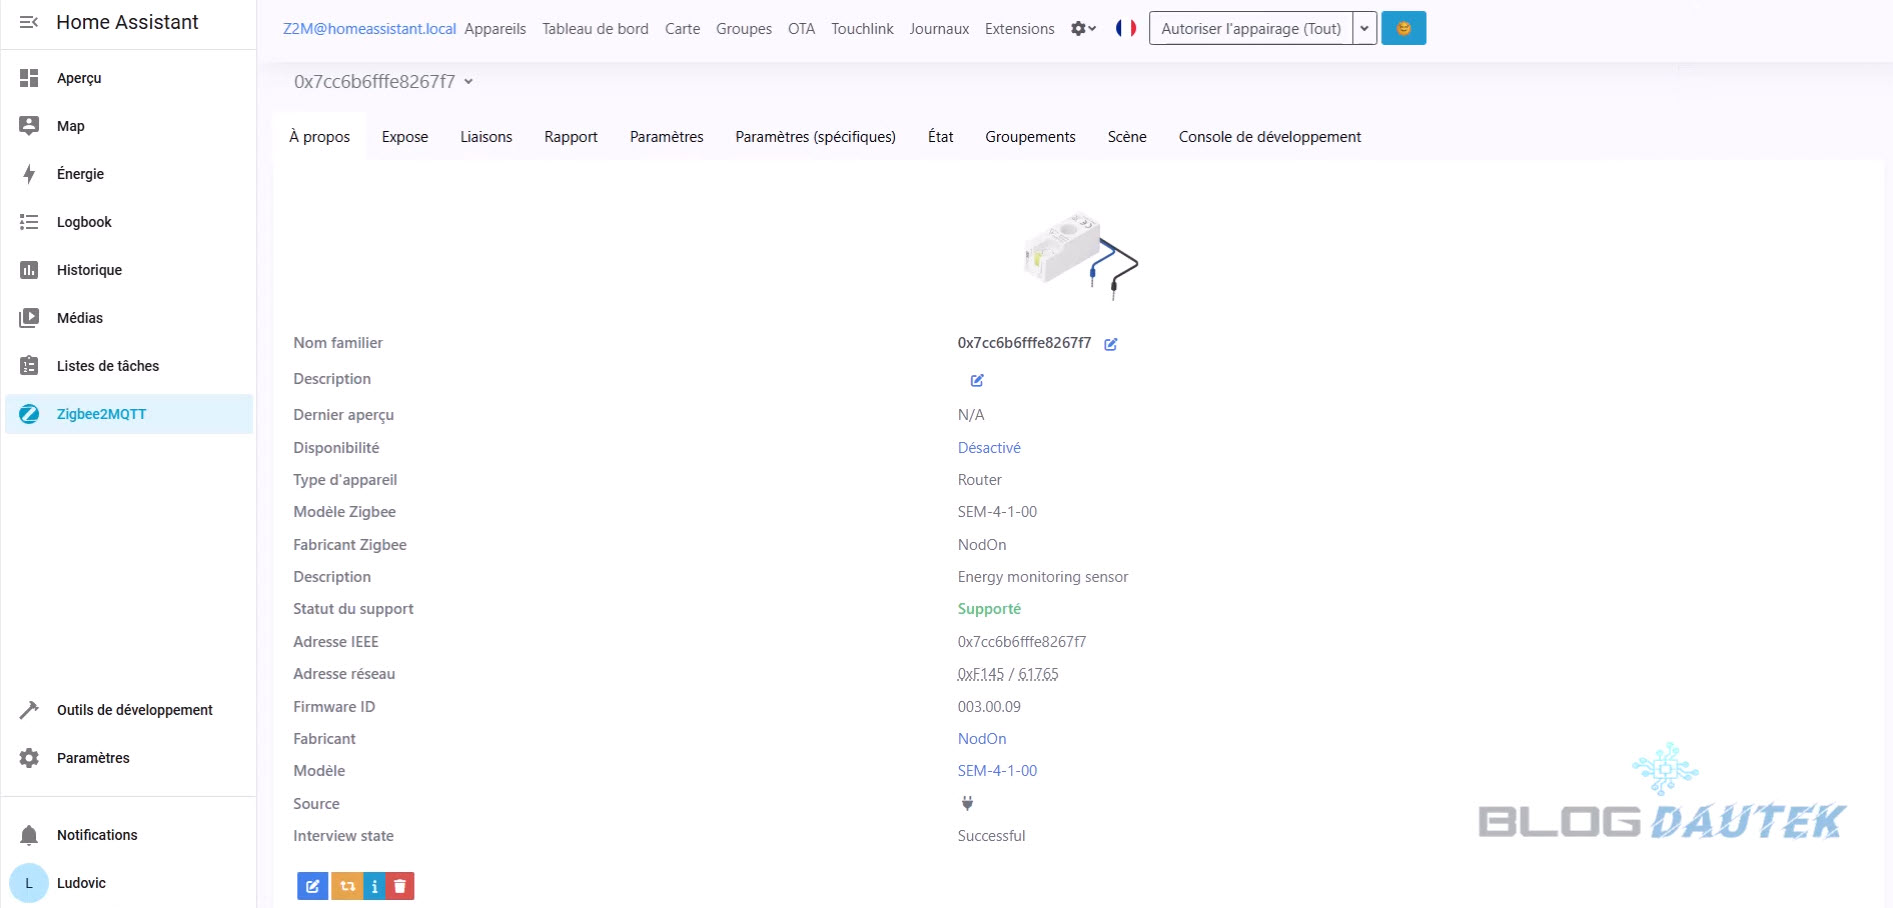Click the red trash delete device button
This screenshot has height=908, width=1893.
coord(400,886)
